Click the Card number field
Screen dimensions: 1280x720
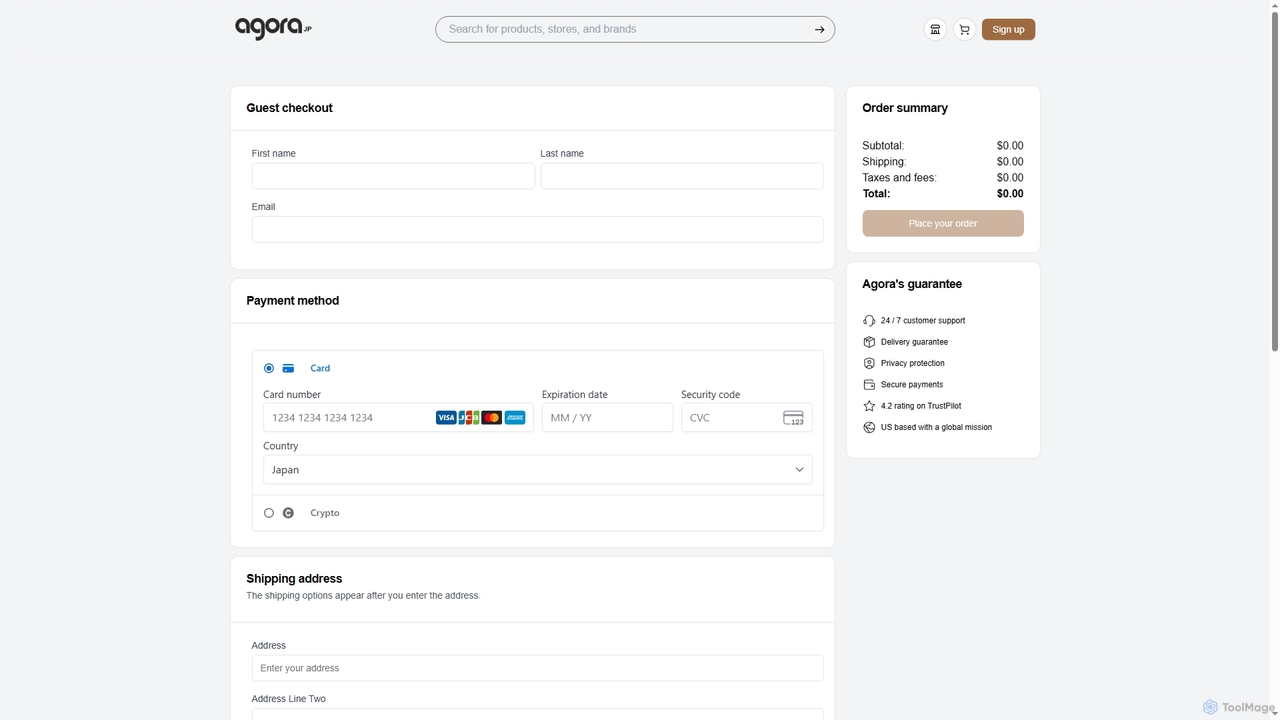(x=398, y=418)
